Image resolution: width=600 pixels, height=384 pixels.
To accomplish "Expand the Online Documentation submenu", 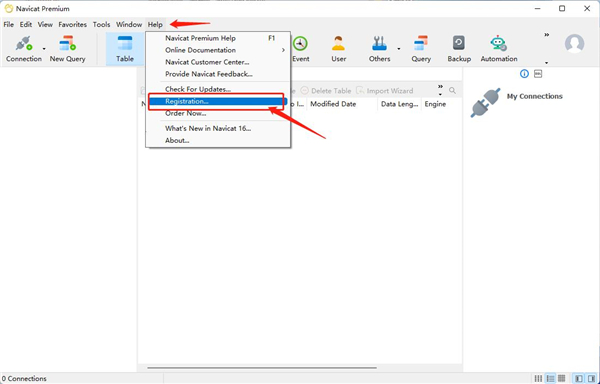I will tap(218, 50).
